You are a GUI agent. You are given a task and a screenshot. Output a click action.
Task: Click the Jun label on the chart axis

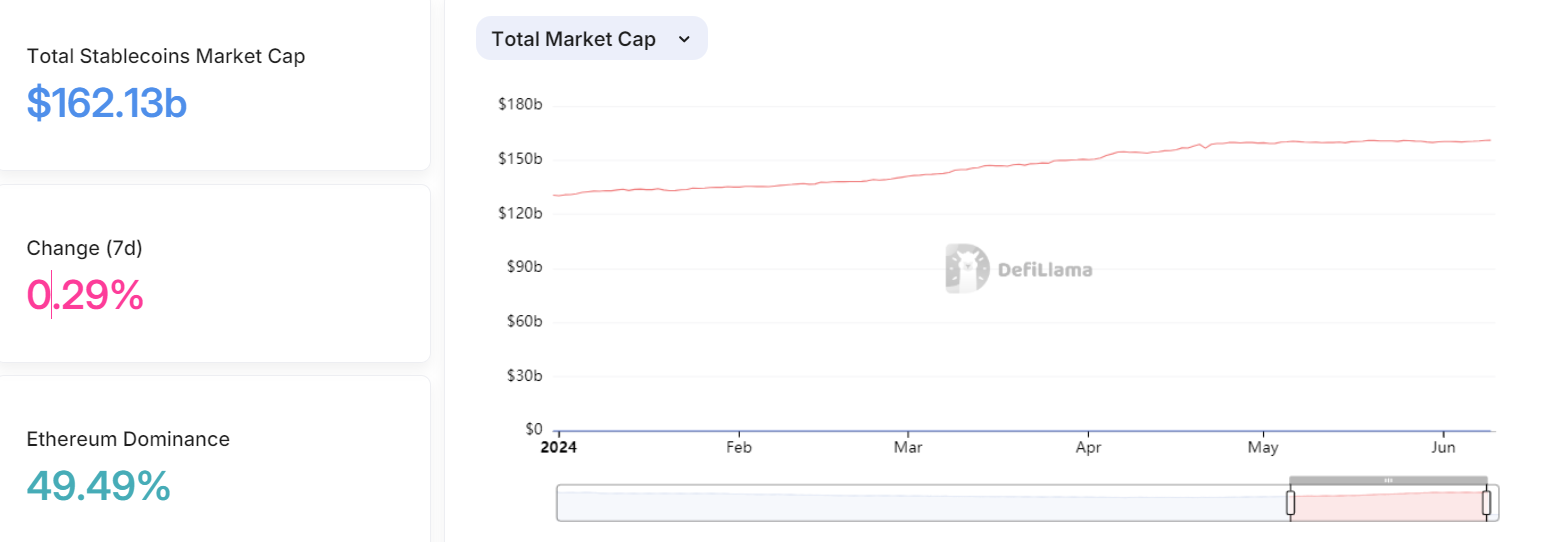pos(1443,447)
